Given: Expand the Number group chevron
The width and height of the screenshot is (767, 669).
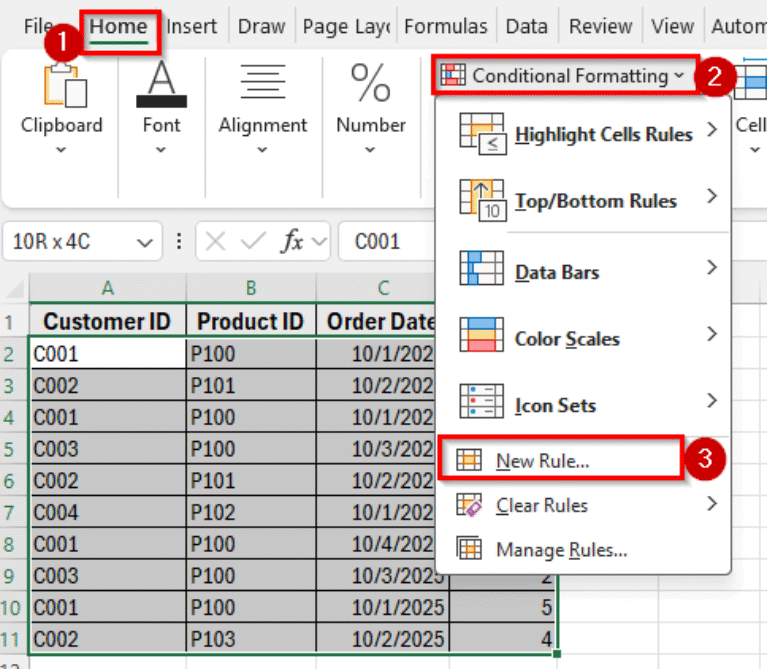Looking at the screenshot, I should [x=370, y=150].
